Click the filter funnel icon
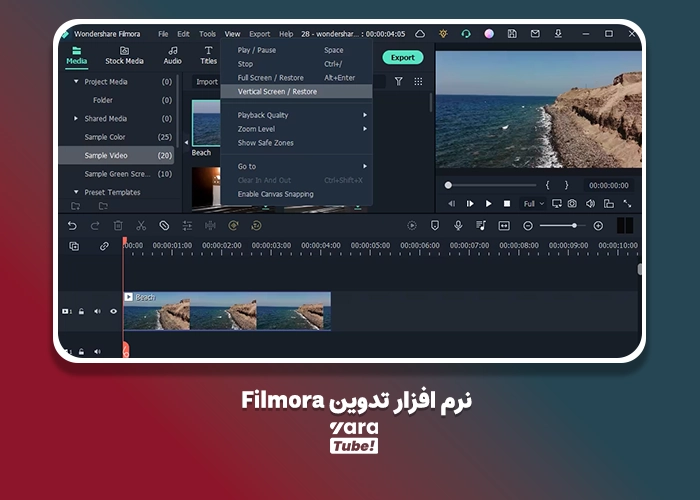The height and width of the screenshot is (500, 700). click(x=398, y=81)
